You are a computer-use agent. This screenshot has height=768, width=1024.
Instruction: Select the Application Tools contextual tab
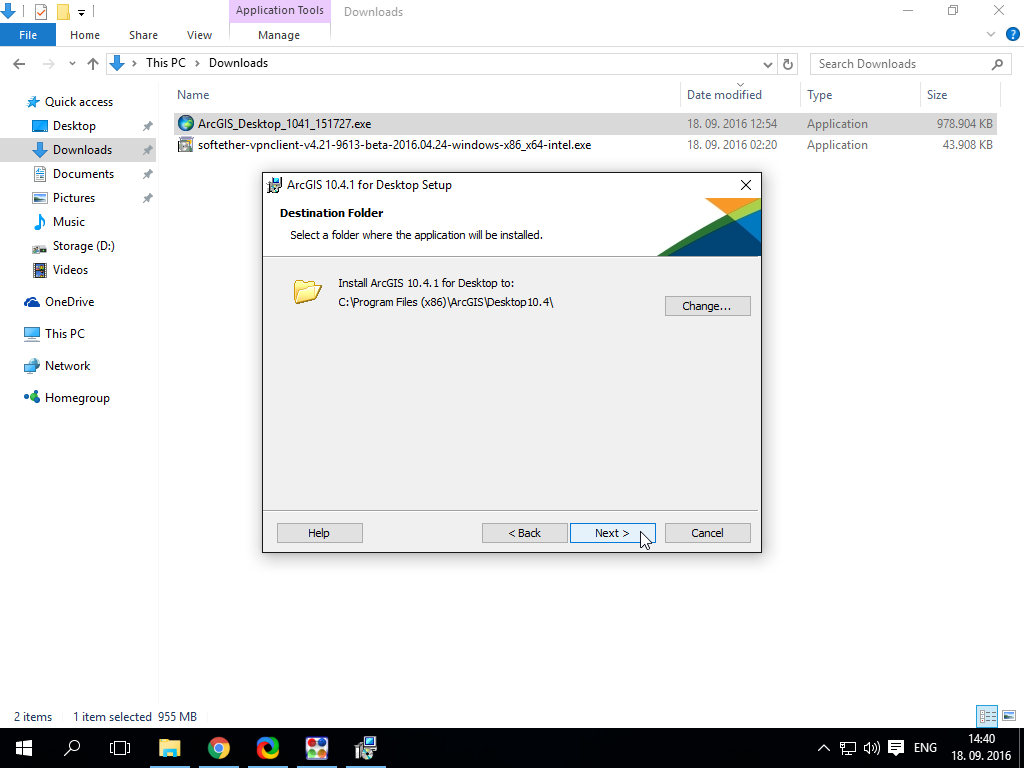tap(280, 10)
